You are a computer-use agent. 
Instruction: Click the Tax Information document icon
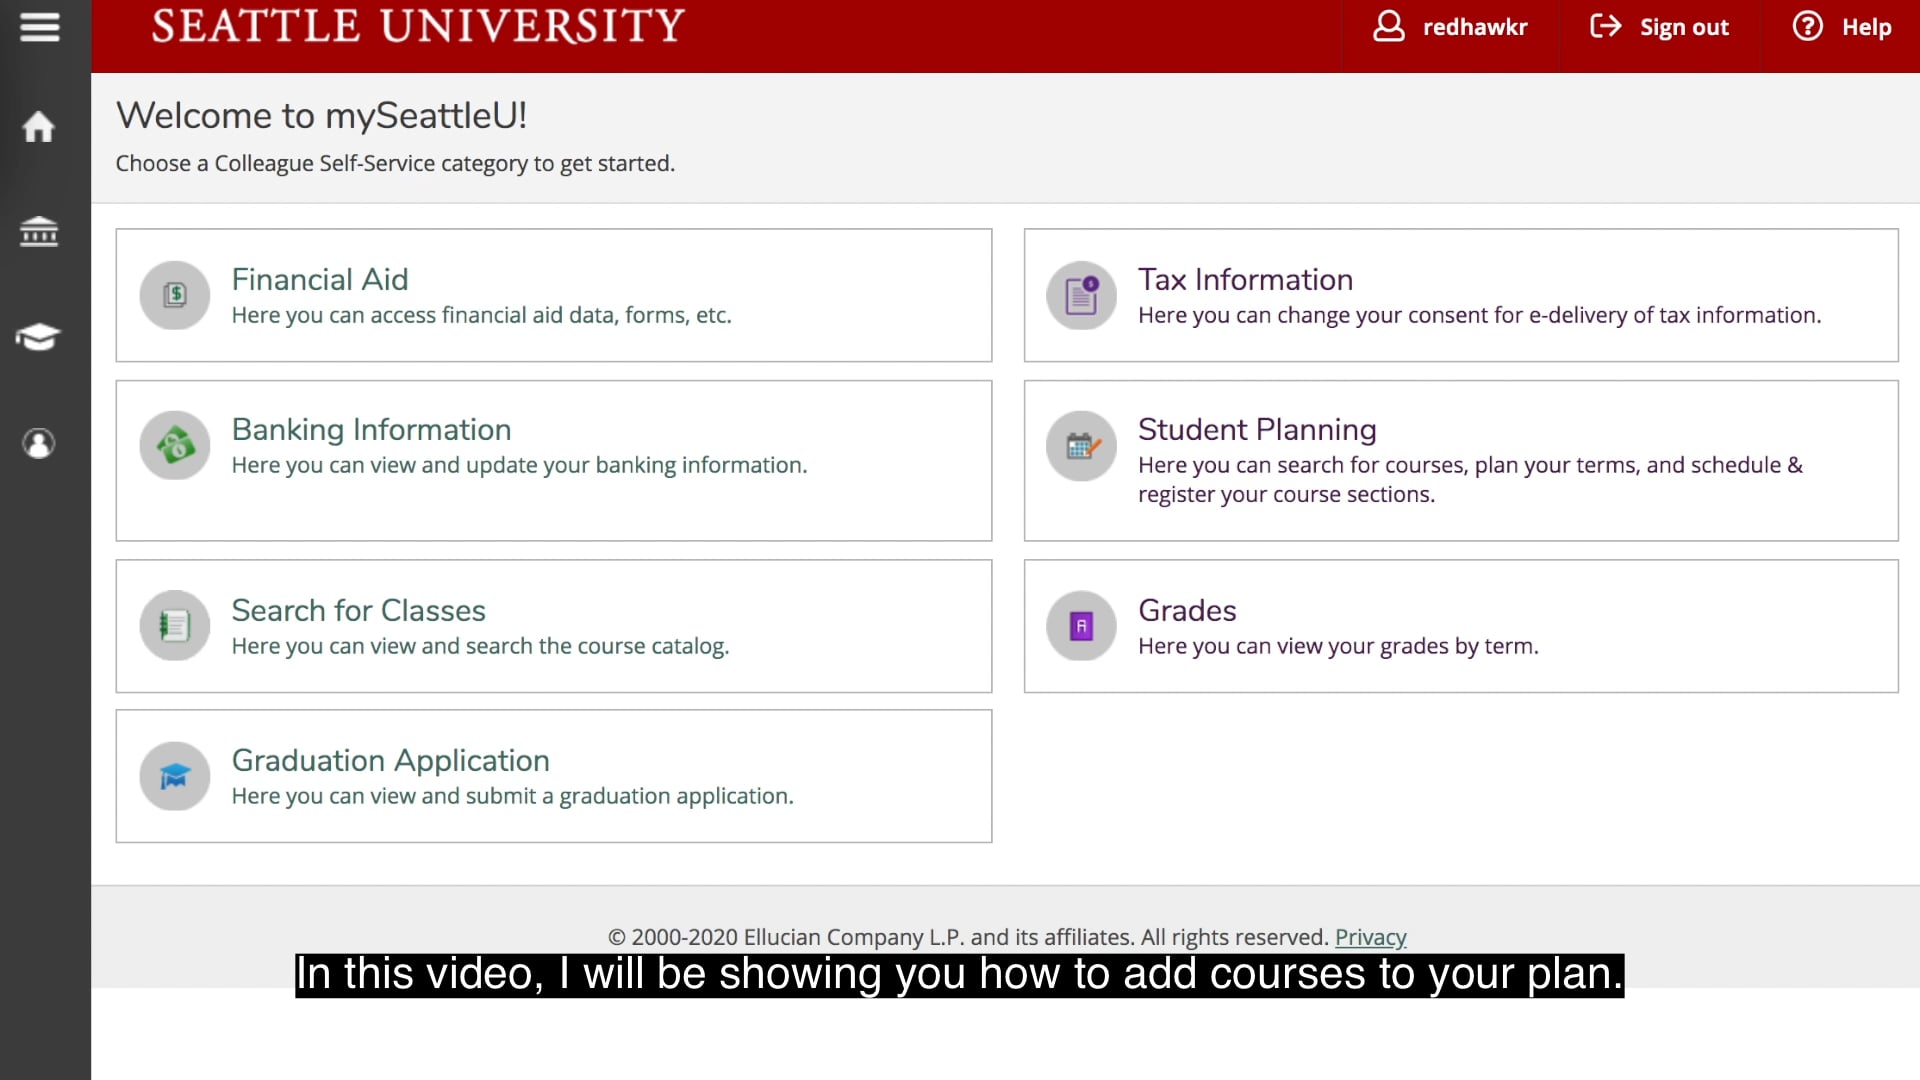(1081, 295)
